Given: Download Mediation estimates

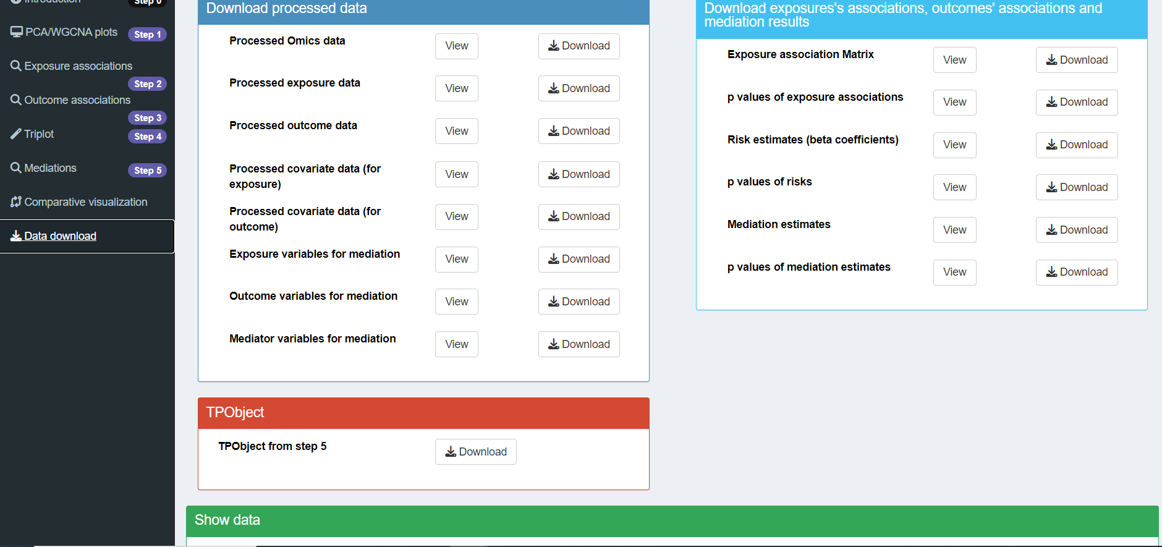Looking at the screenshot, I should pyautogui.click(x=1077, y=230).
